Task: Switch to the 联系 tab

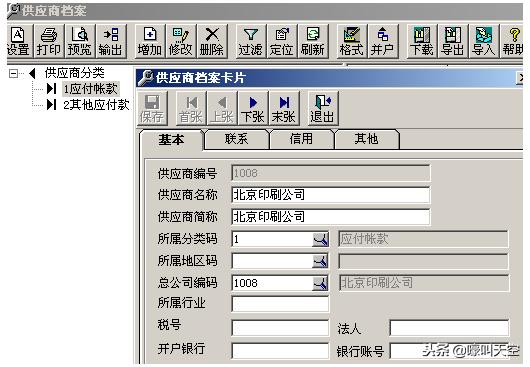Action: pos(236,139)
